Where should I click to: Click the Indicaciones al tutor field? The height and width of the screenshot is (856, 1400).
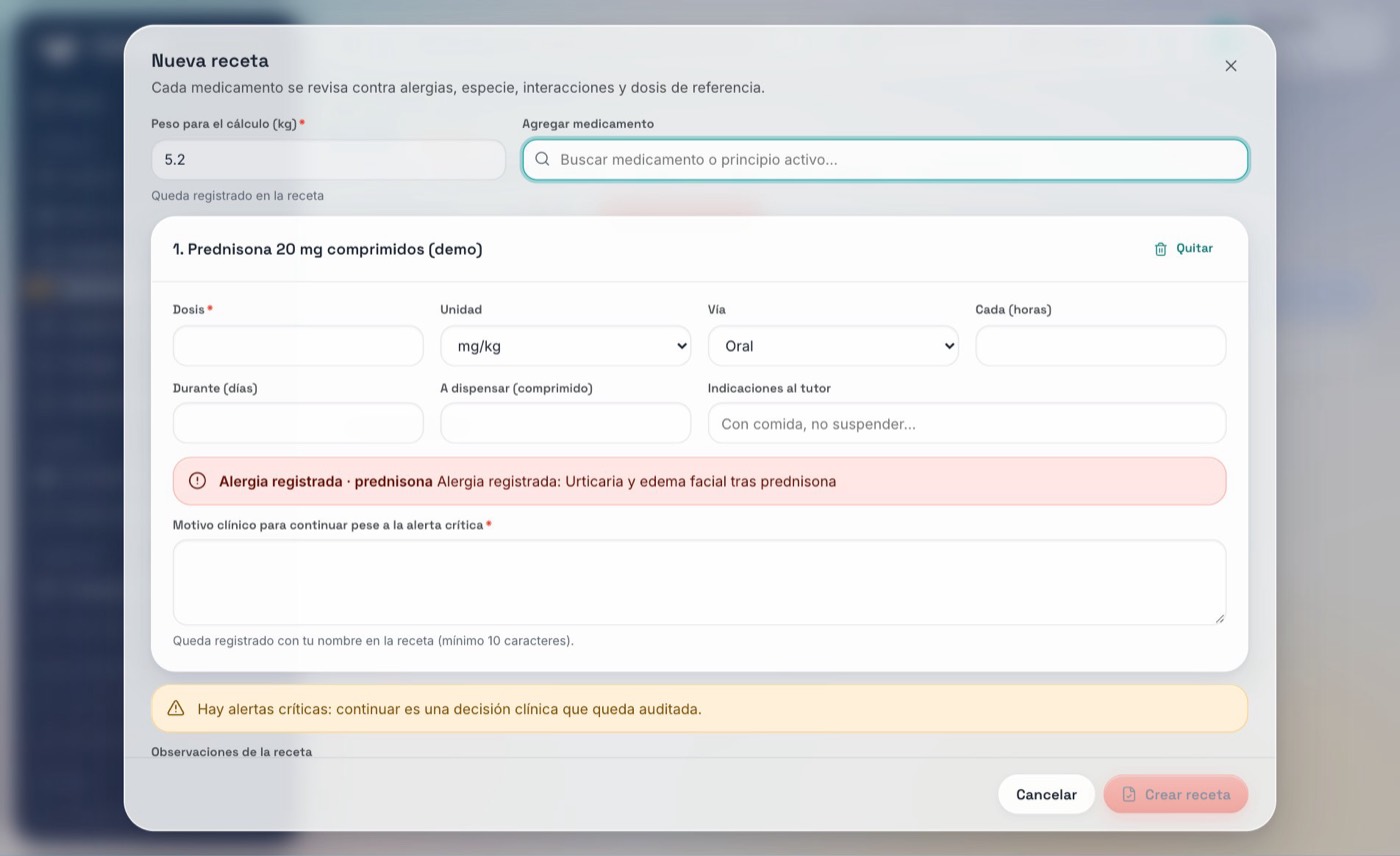tap(967, 423)
